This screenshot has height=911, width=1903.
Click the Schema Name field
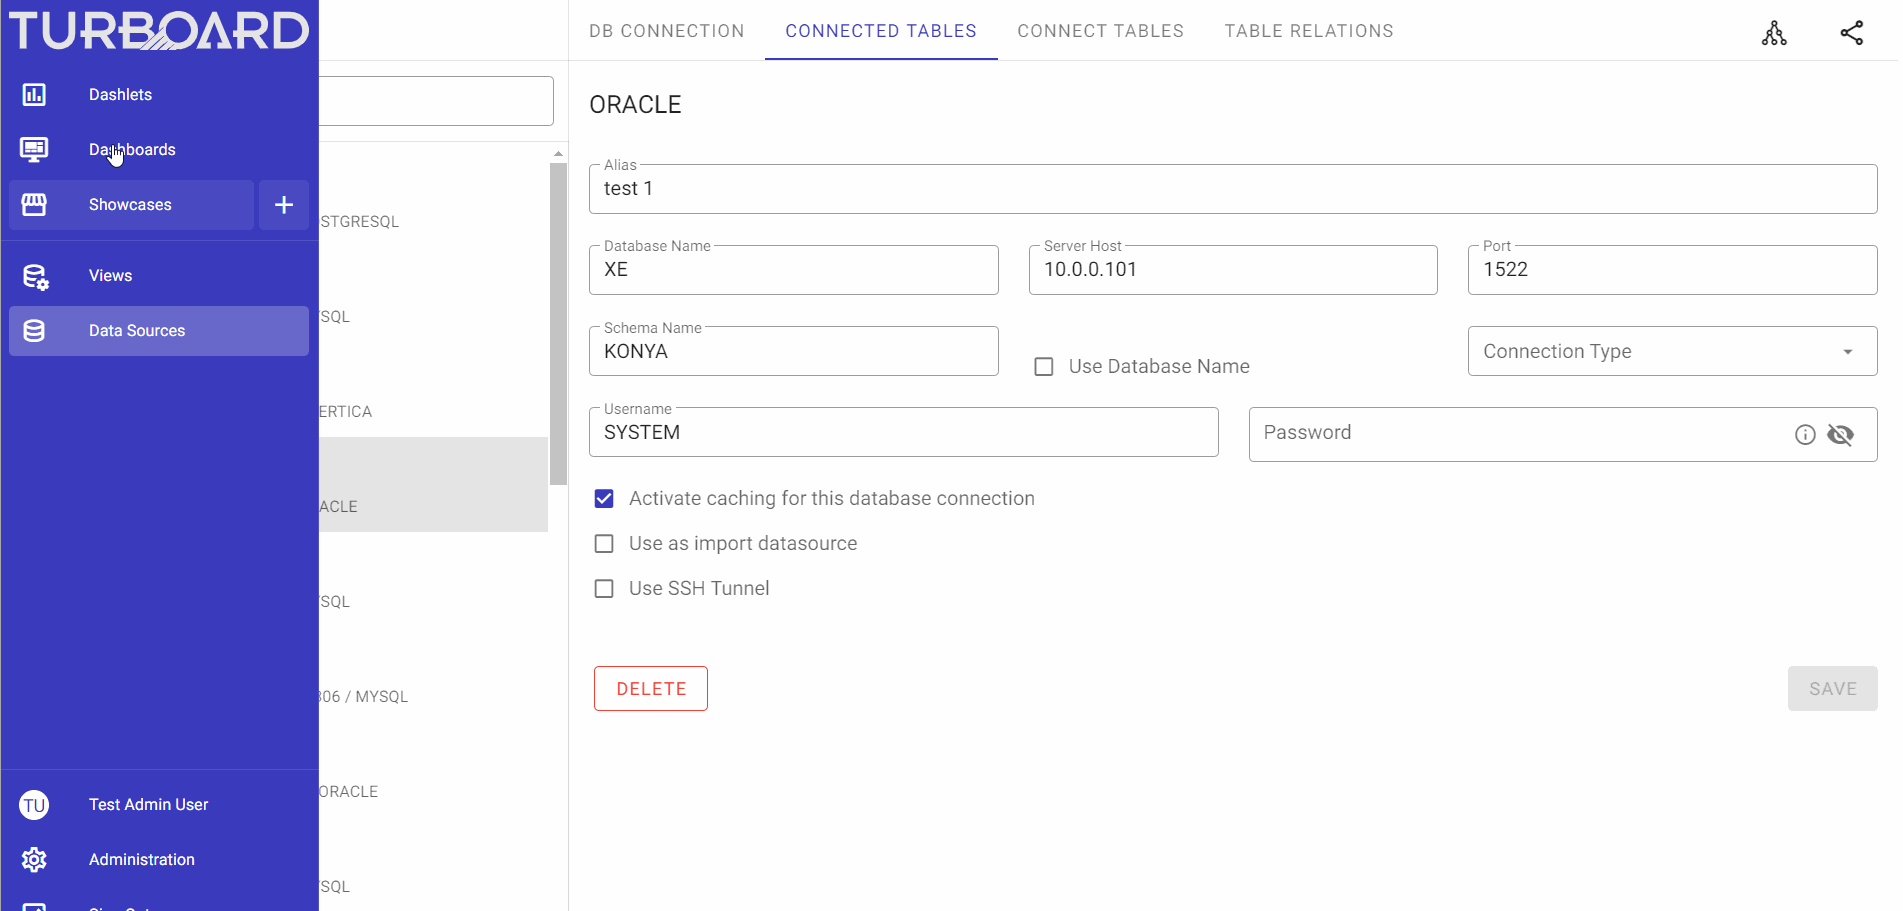tap(794, 351)
